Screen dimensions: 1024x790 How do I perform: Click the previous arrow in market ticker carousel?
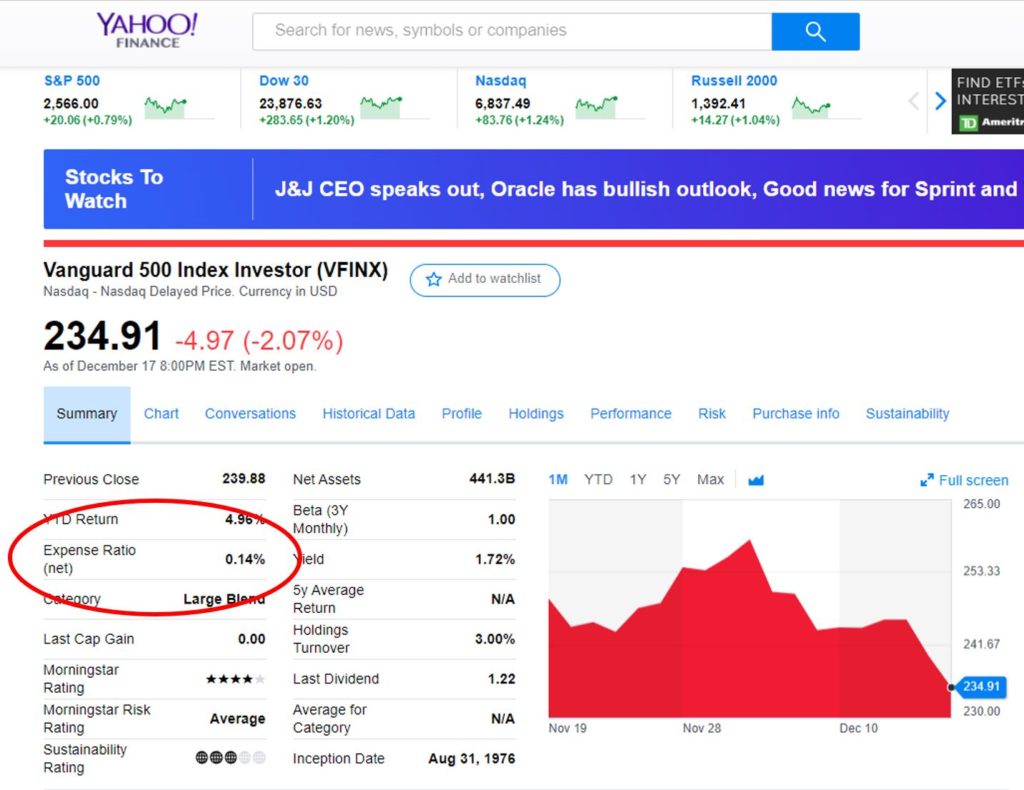click(x=914, y=101)
